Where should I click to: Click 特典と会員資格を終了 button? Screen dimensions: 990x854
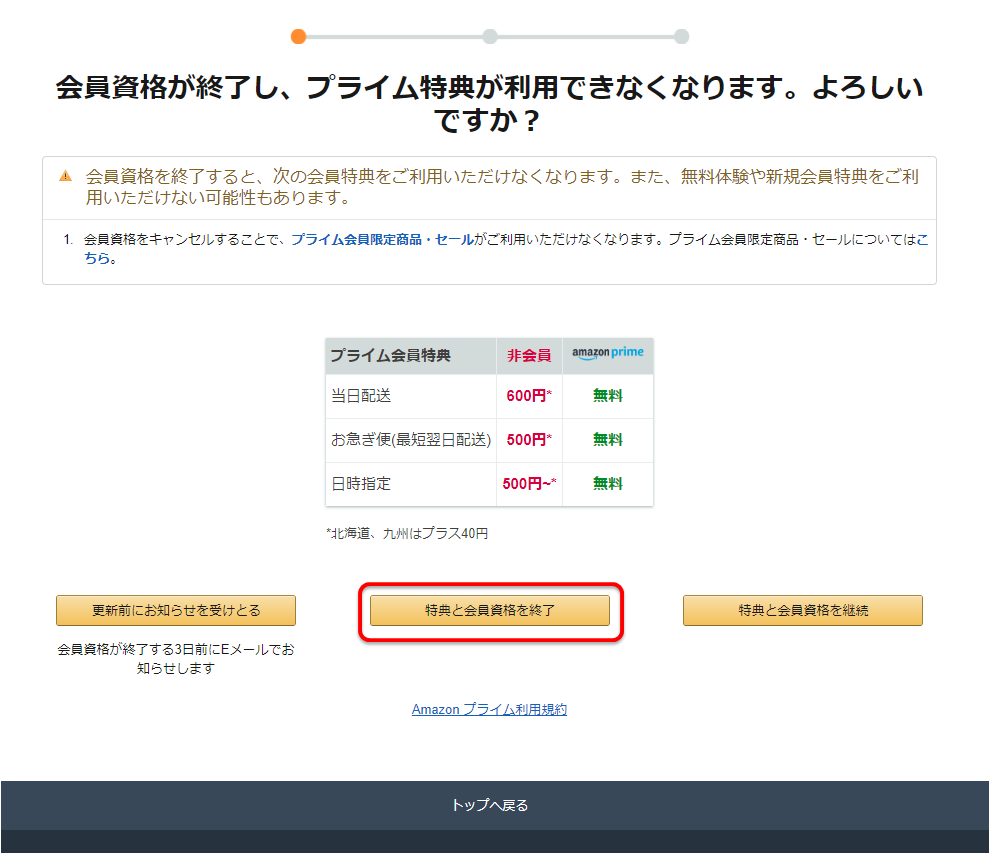489,610
